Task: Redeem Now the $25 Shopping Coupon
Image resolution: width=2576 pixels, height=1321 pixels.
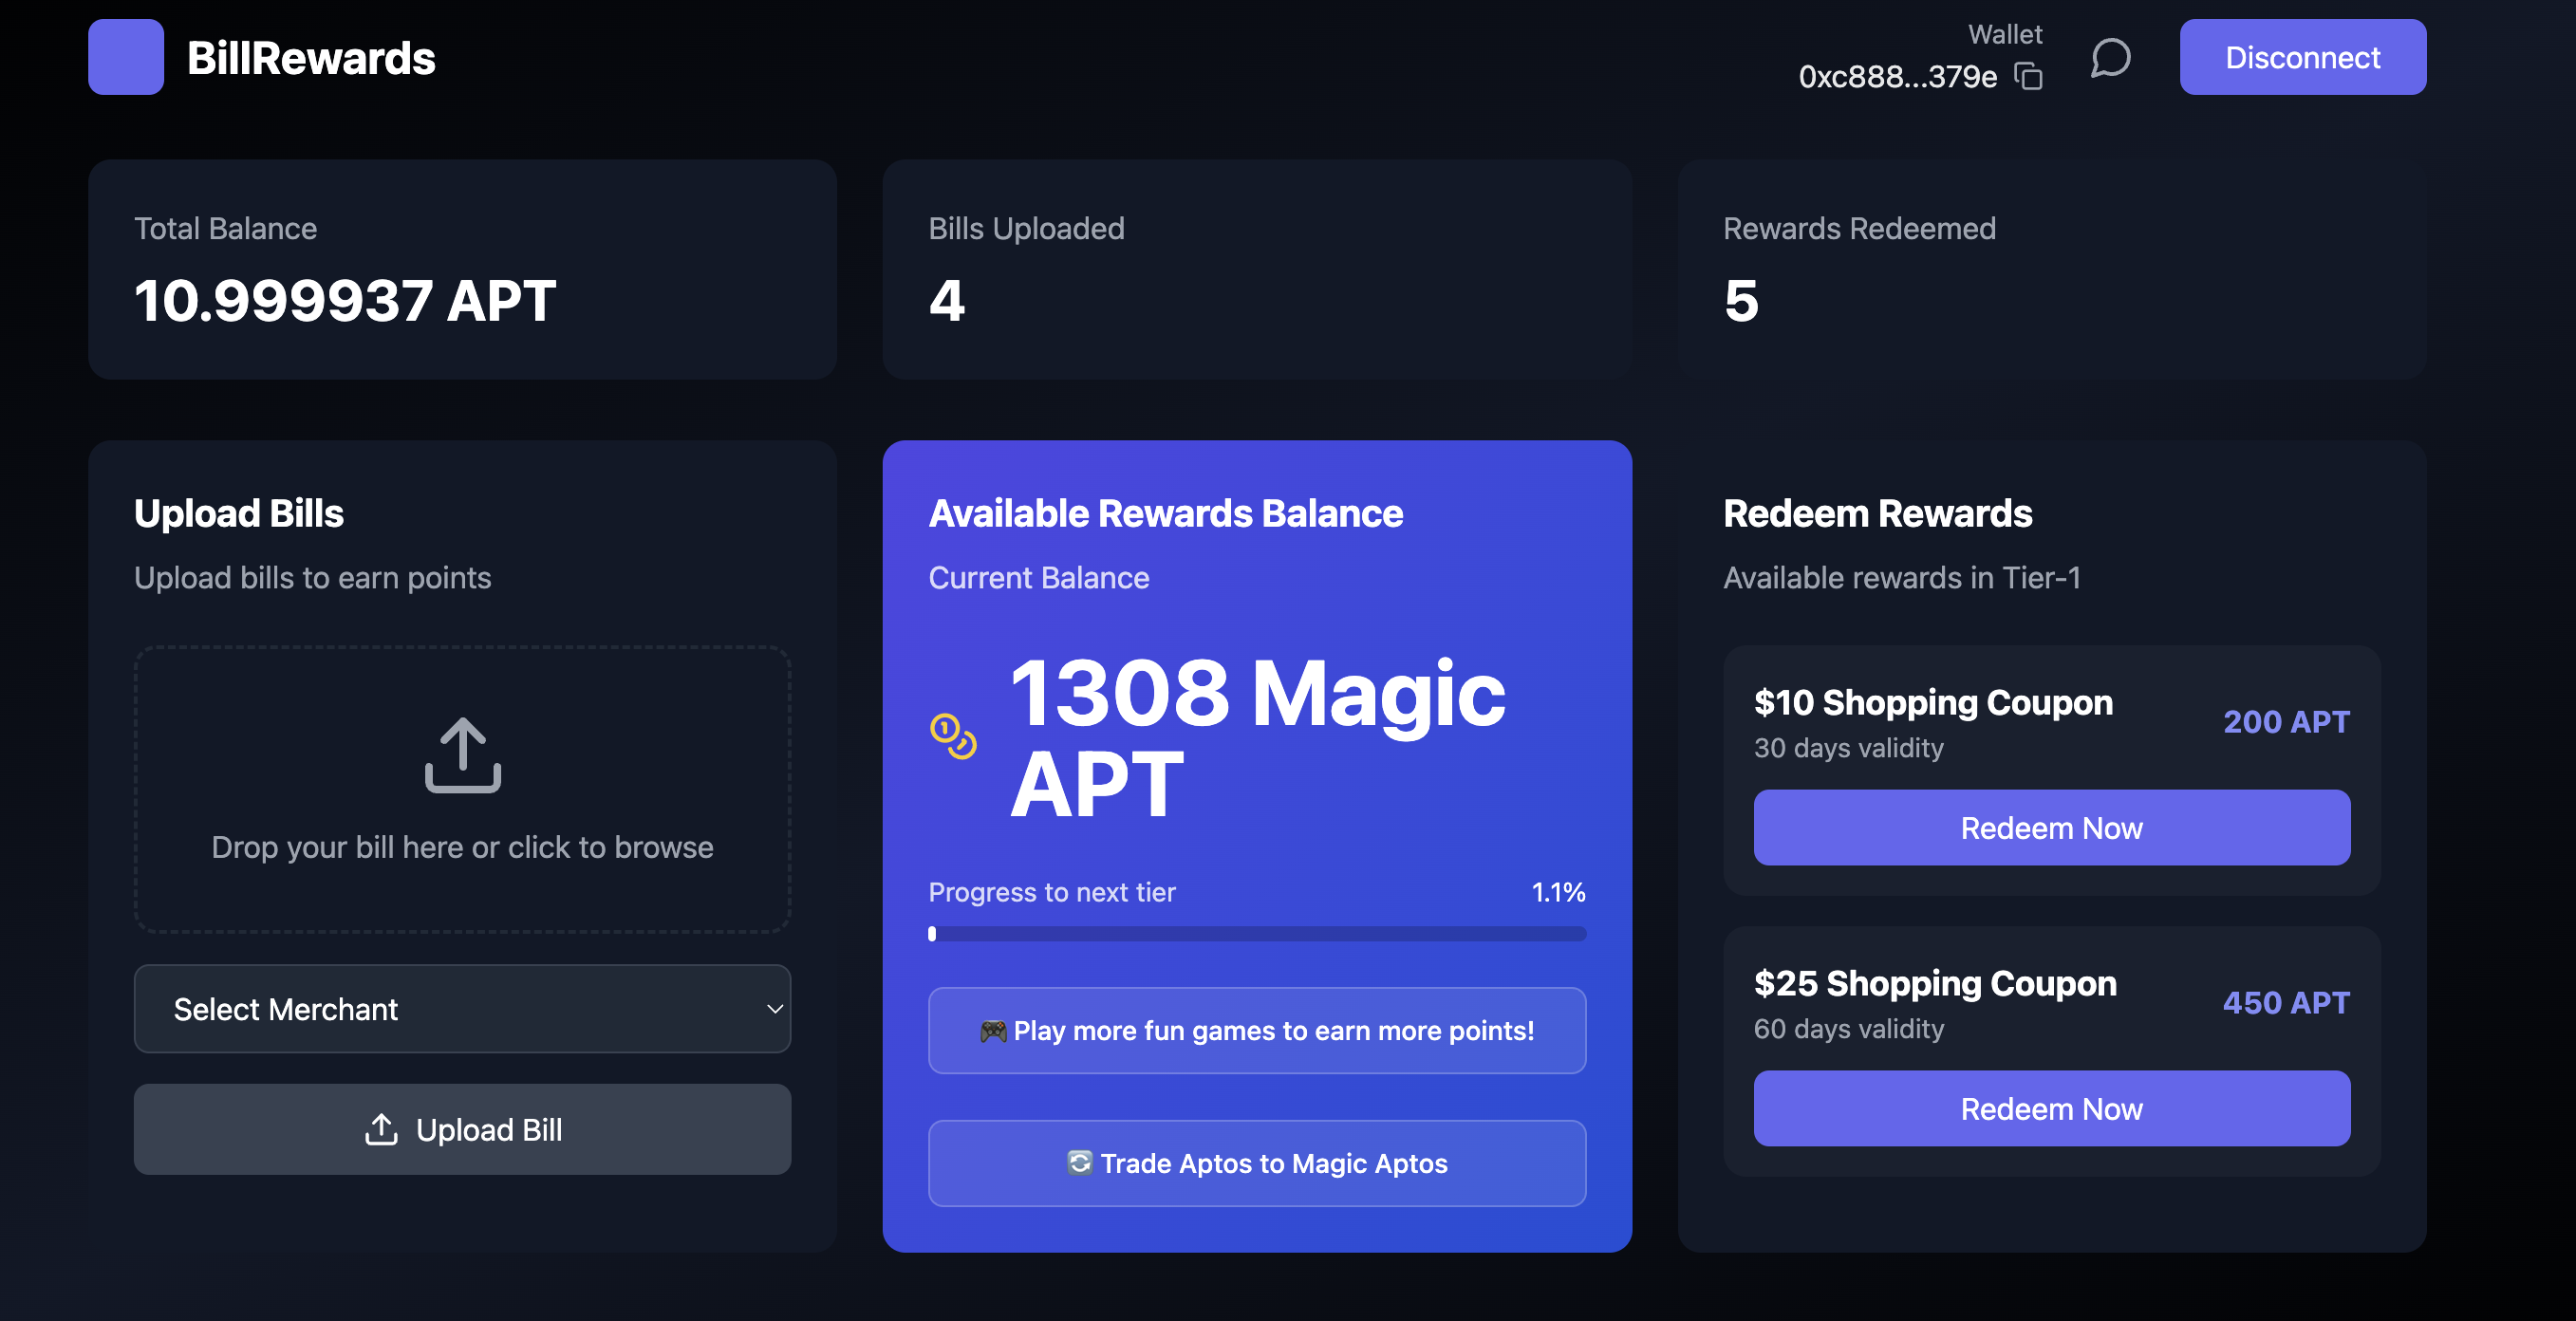Action: [2051, 1108]
